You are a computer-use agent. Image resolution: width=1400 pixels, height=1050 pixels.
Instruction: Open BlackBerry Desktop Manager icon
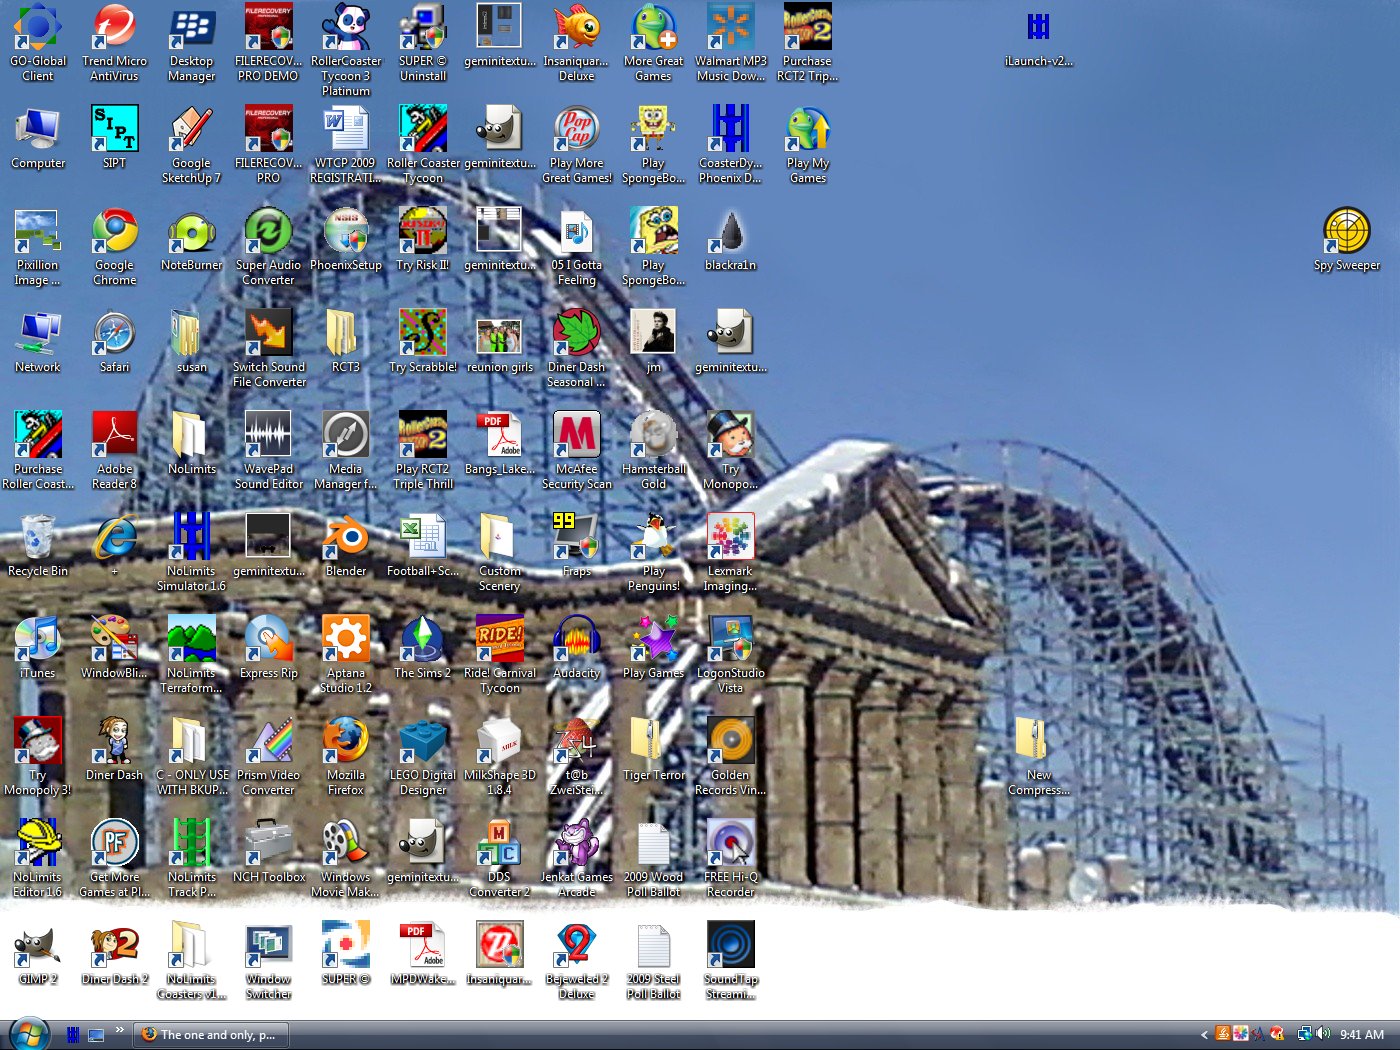192,42
